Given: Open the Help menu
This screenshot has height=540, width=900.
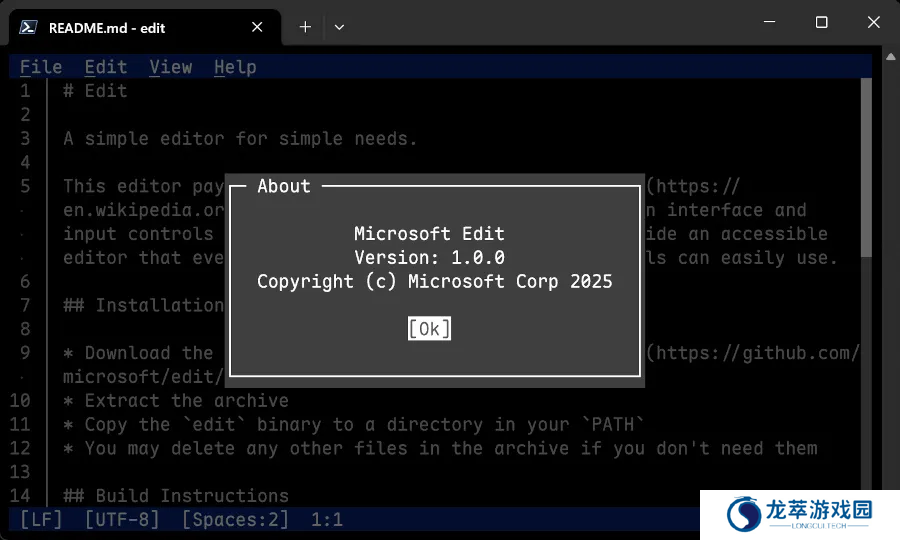Looking at the screenshot, I should tap(235, 67).
